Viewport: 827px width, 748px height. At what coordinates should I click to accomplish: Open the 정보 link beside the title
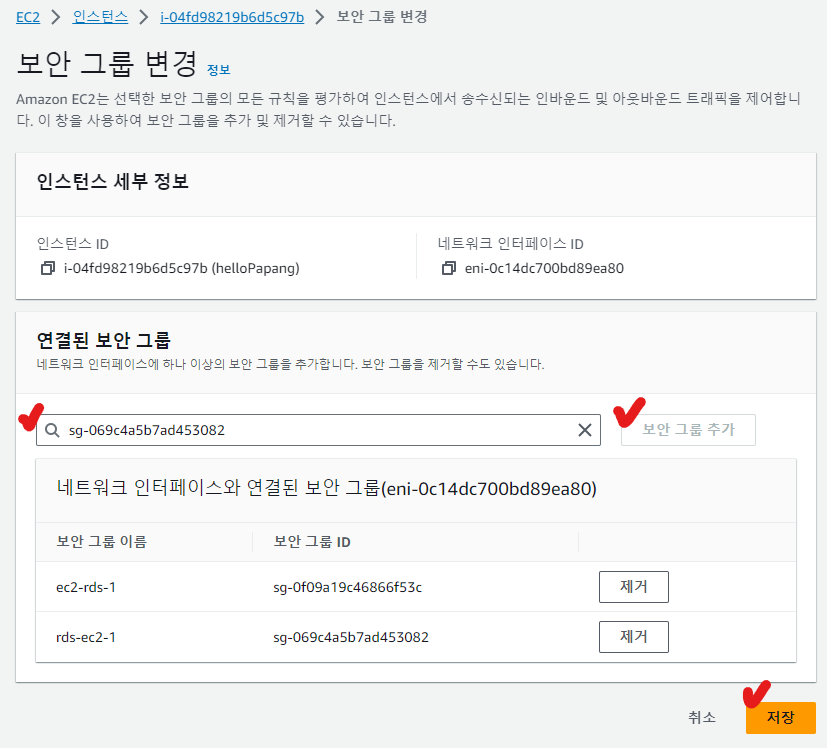[x=218, y=69]
